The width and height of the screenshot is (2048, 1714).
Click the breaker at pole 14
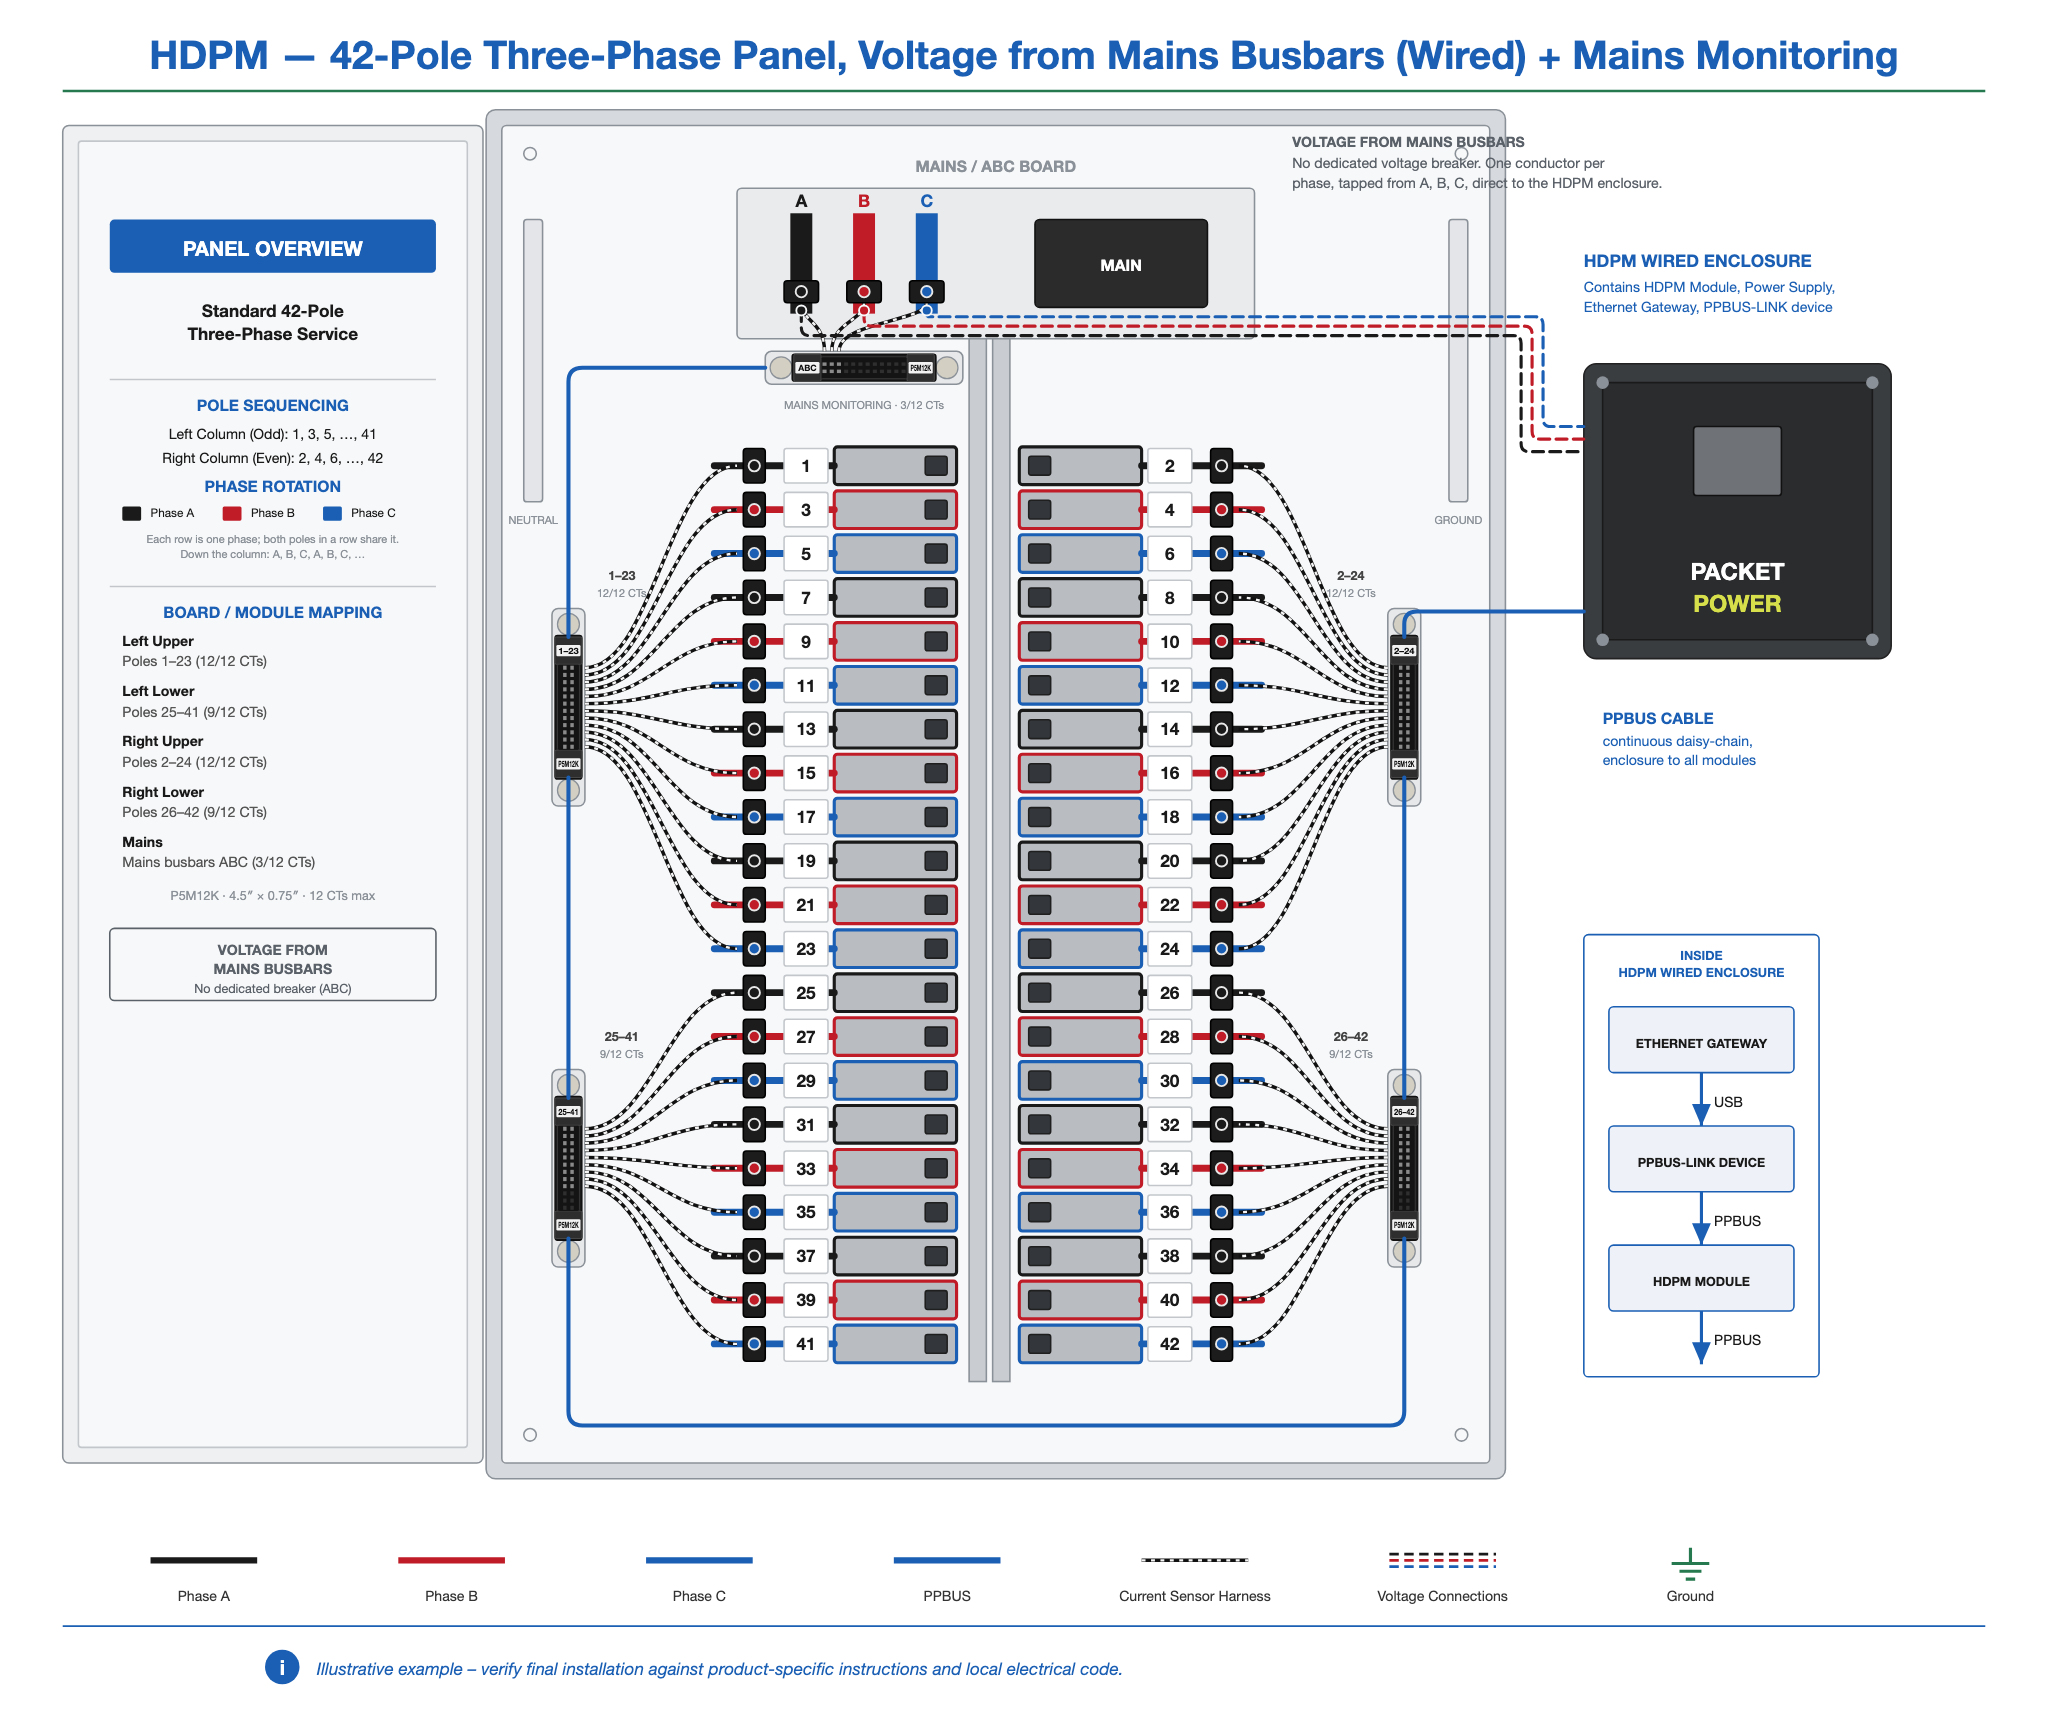(1080, 729)
